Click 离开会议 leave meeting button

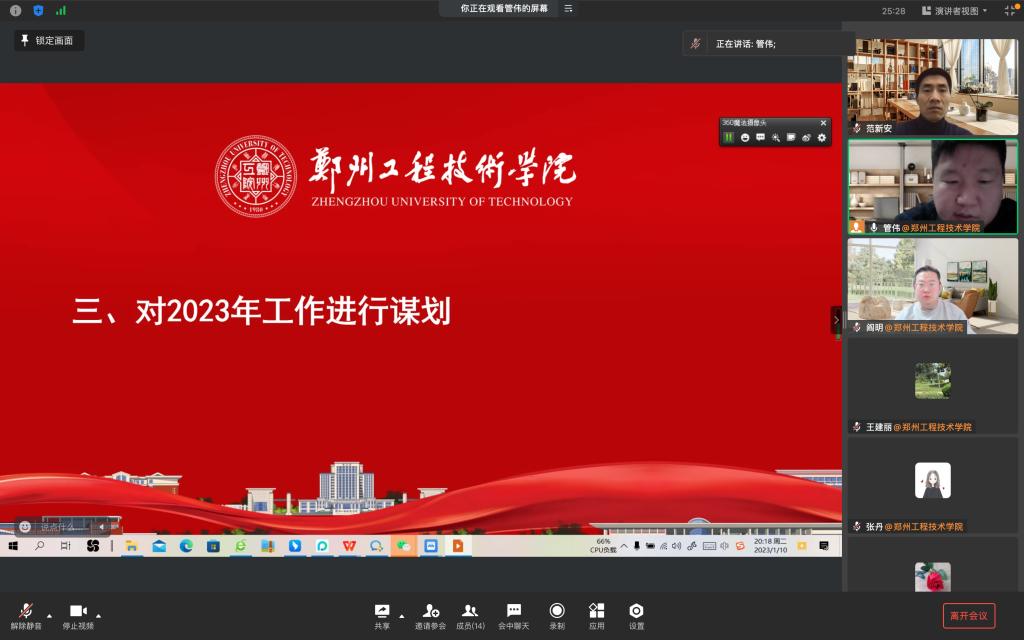(x=968, y=615)
